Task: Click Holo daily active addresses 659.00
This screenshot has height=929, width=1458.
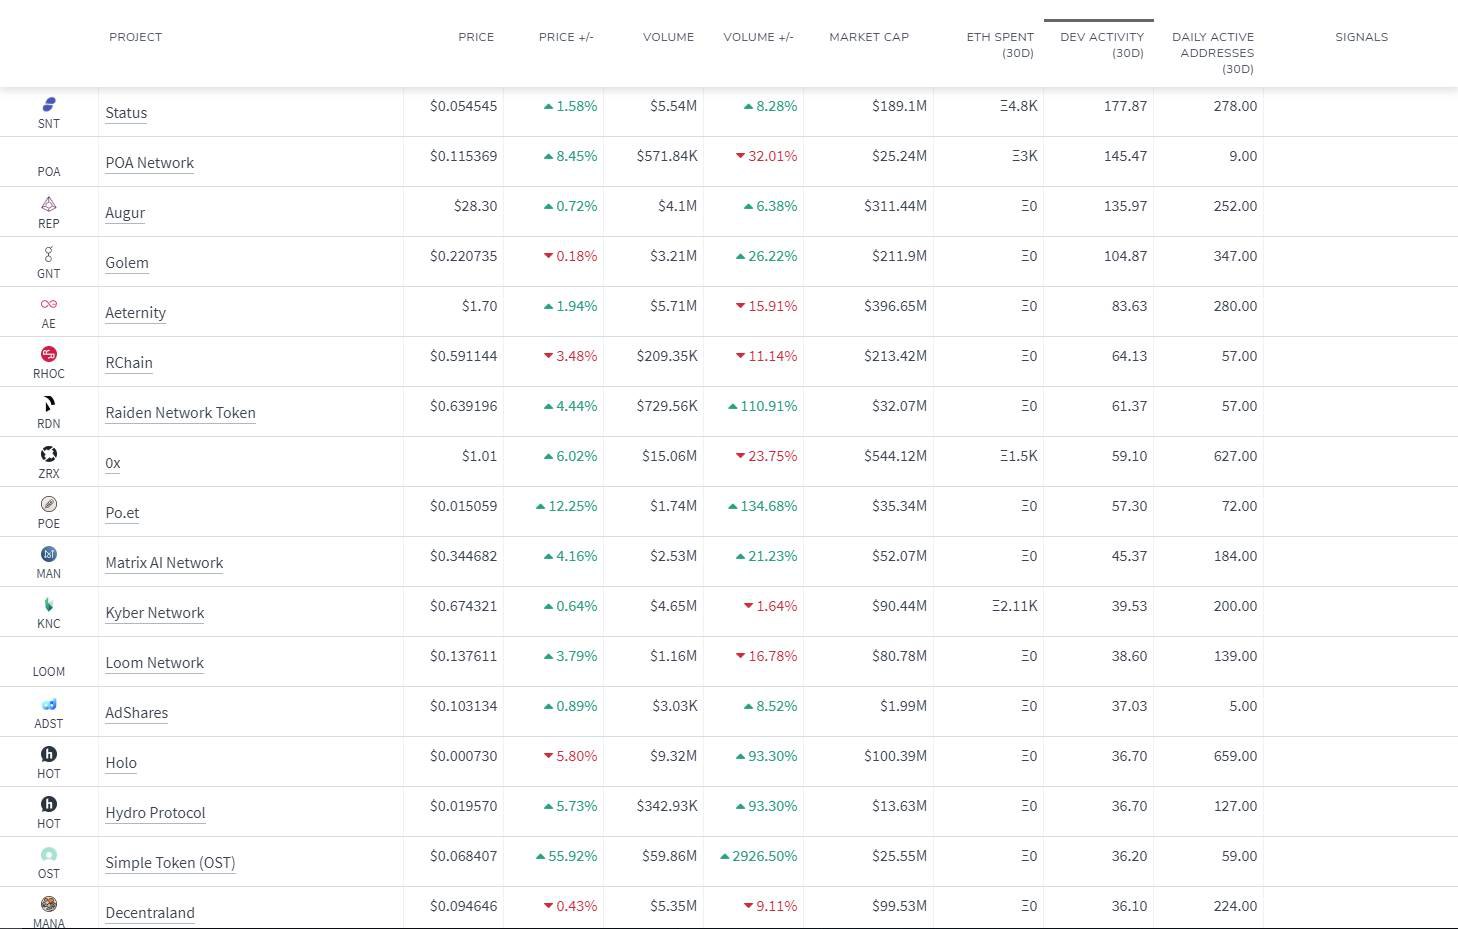Action: pos(1235,756)
